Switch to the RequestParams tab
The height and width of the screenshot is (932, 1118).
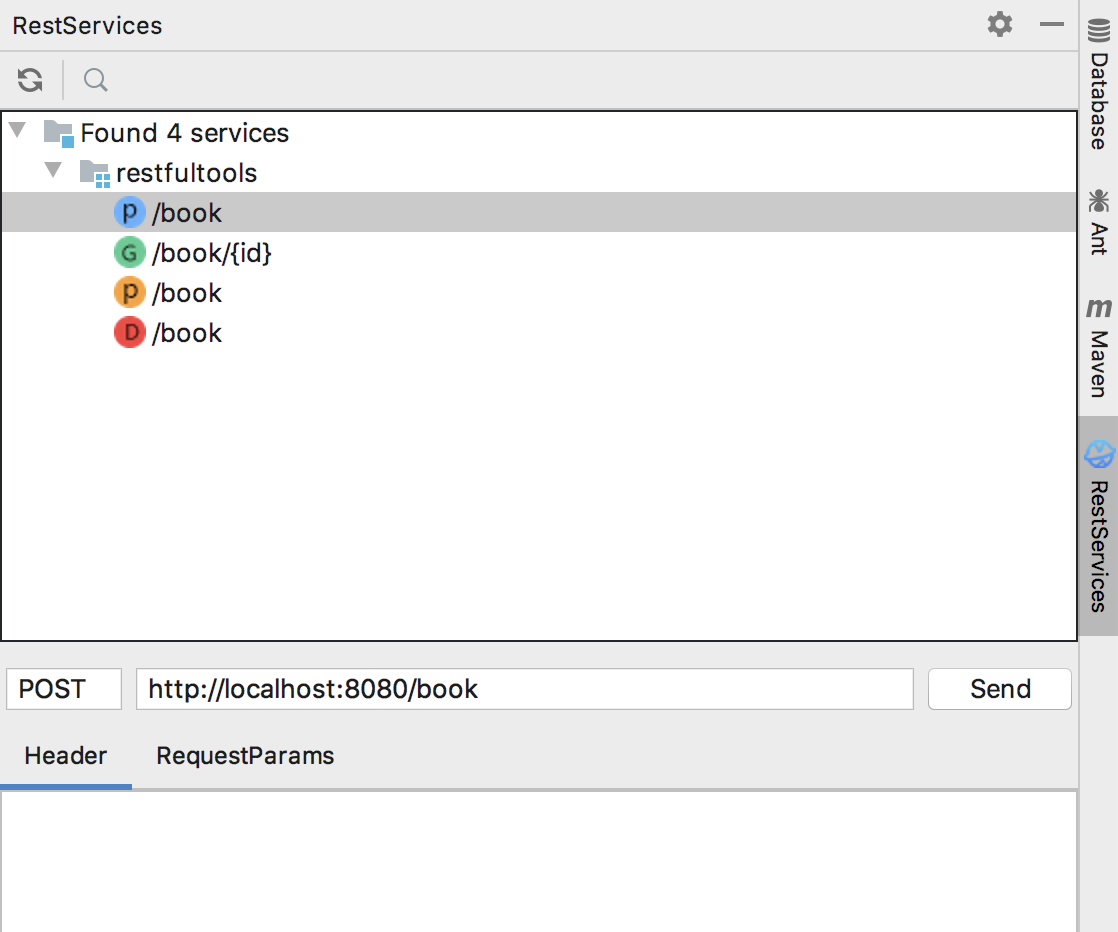245,756
